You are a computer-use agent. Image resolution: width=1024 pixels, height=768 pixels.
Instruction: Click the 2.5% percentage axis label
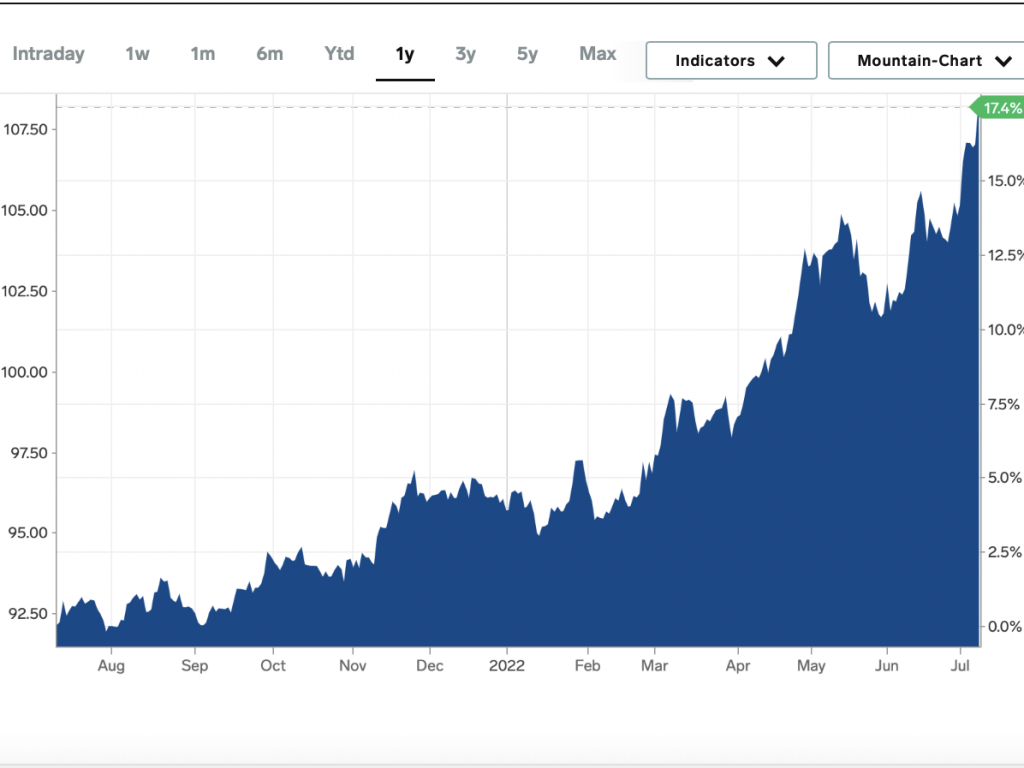pyautogui.click(x=1004, y=552)
